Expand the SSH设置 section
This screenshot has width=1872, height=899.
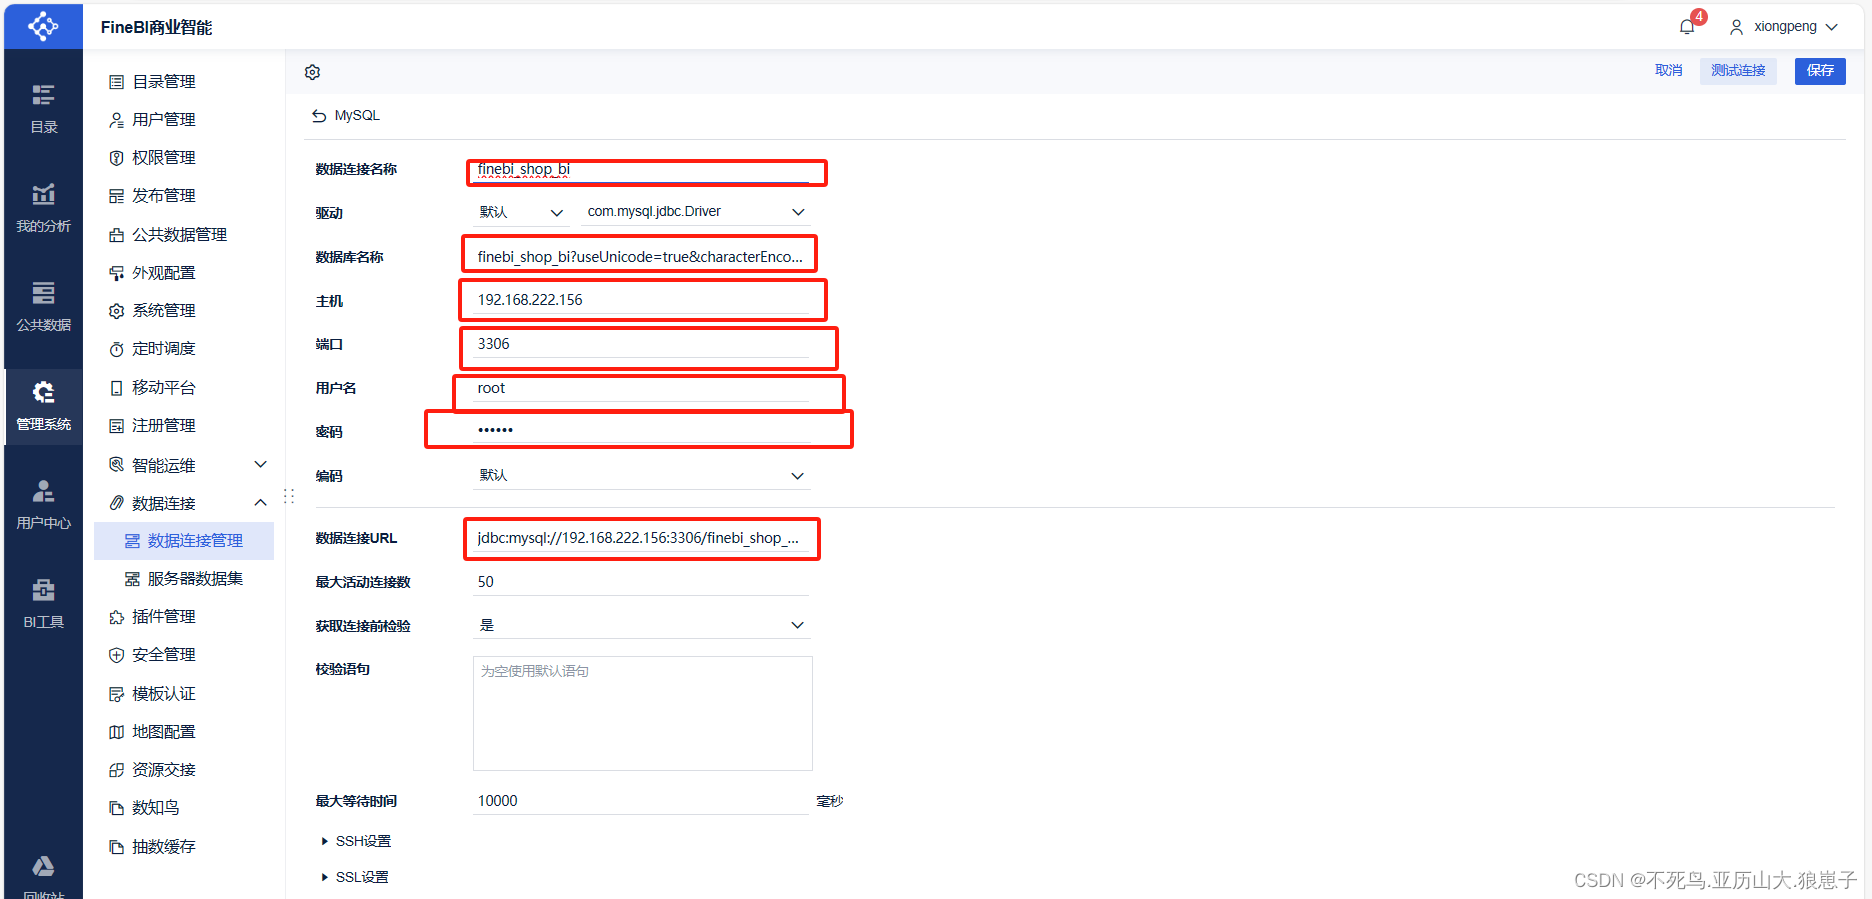pyautogui.click(x=355, y=841)
